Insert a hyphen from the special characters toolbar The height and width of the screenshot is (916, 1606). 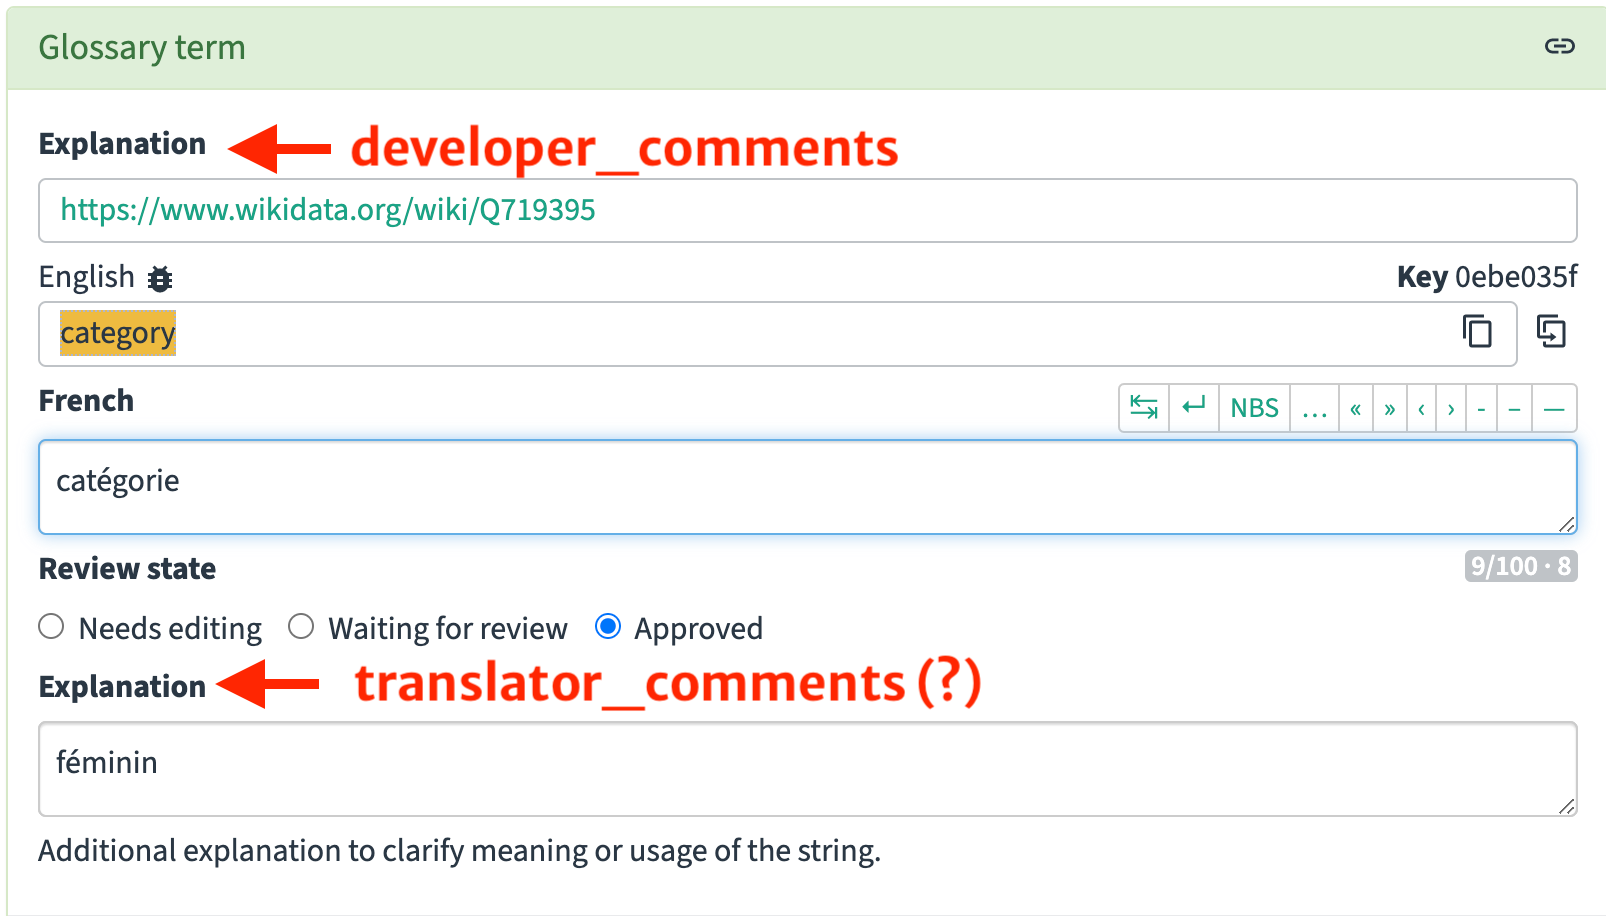click(1481, 408)
